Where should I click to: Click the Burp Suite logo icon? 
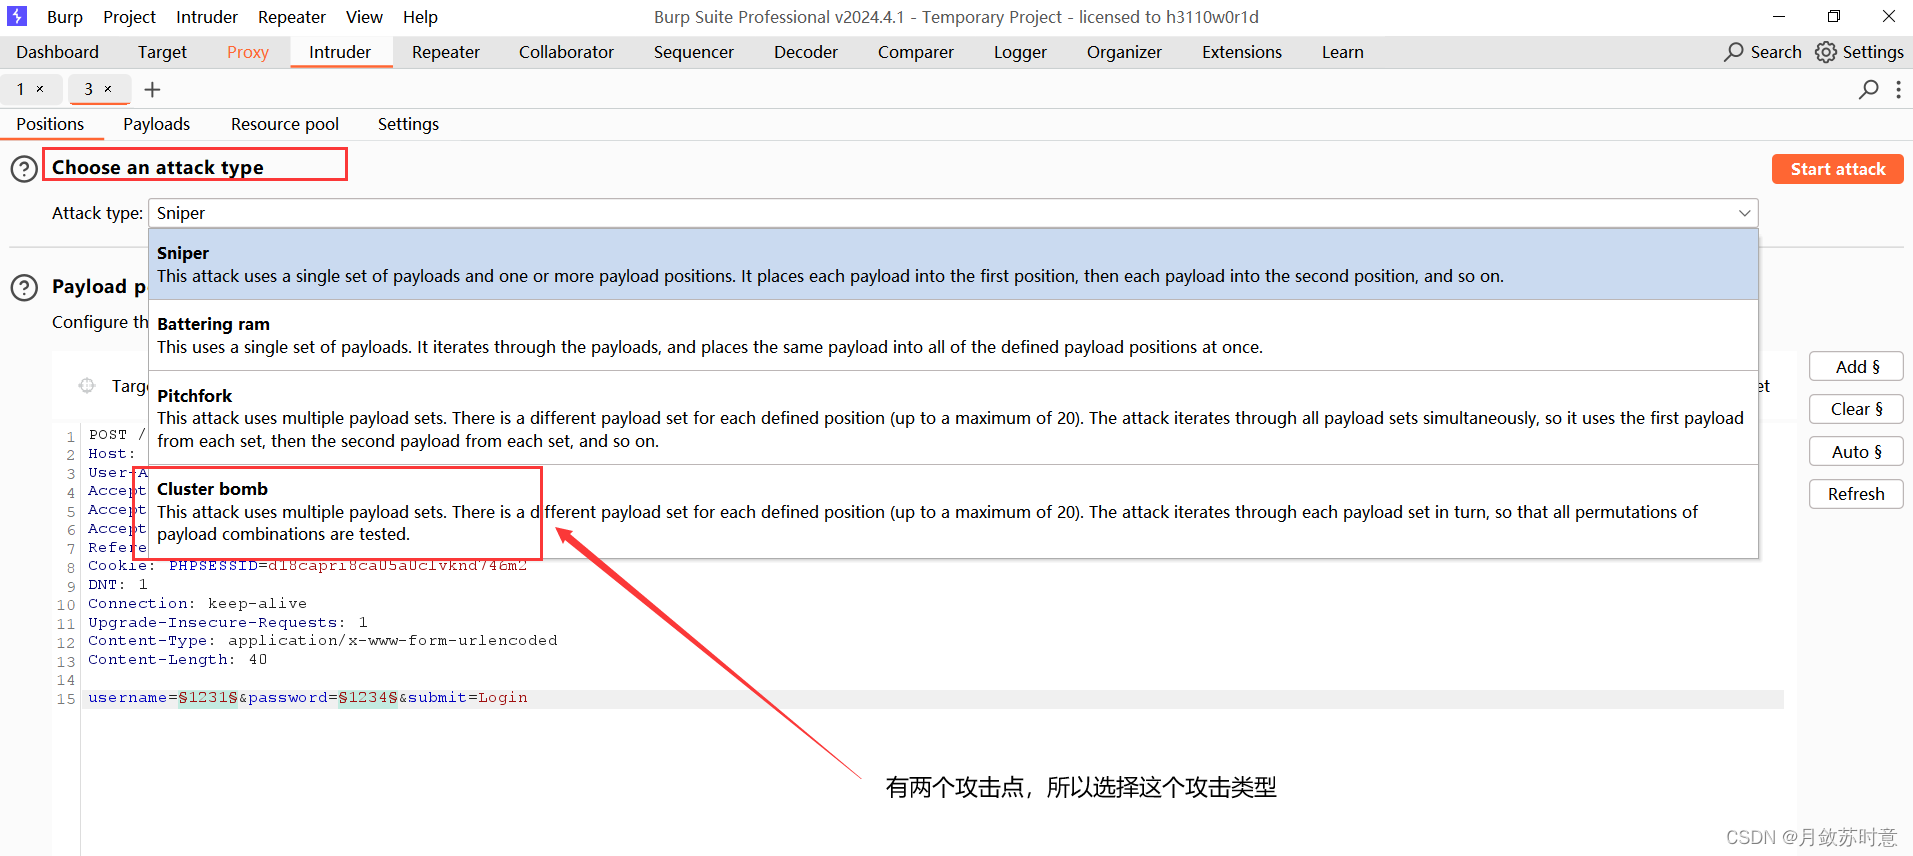coord(17,16)
